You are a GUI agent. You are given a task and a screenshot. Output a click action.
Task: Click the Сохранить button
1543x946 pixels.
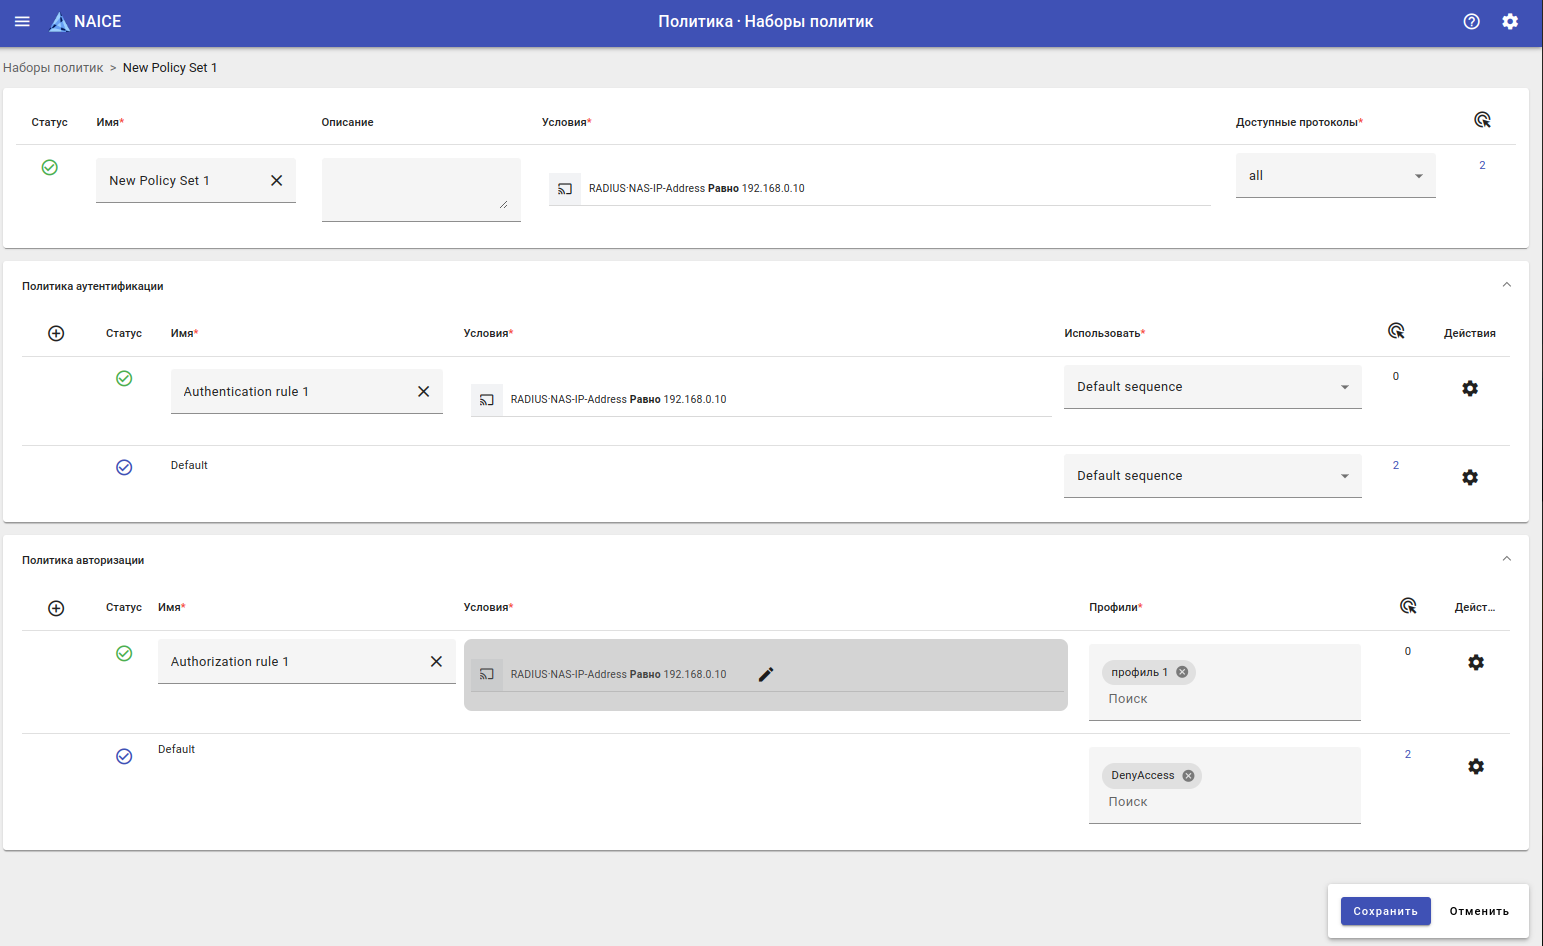[1385, 911]
